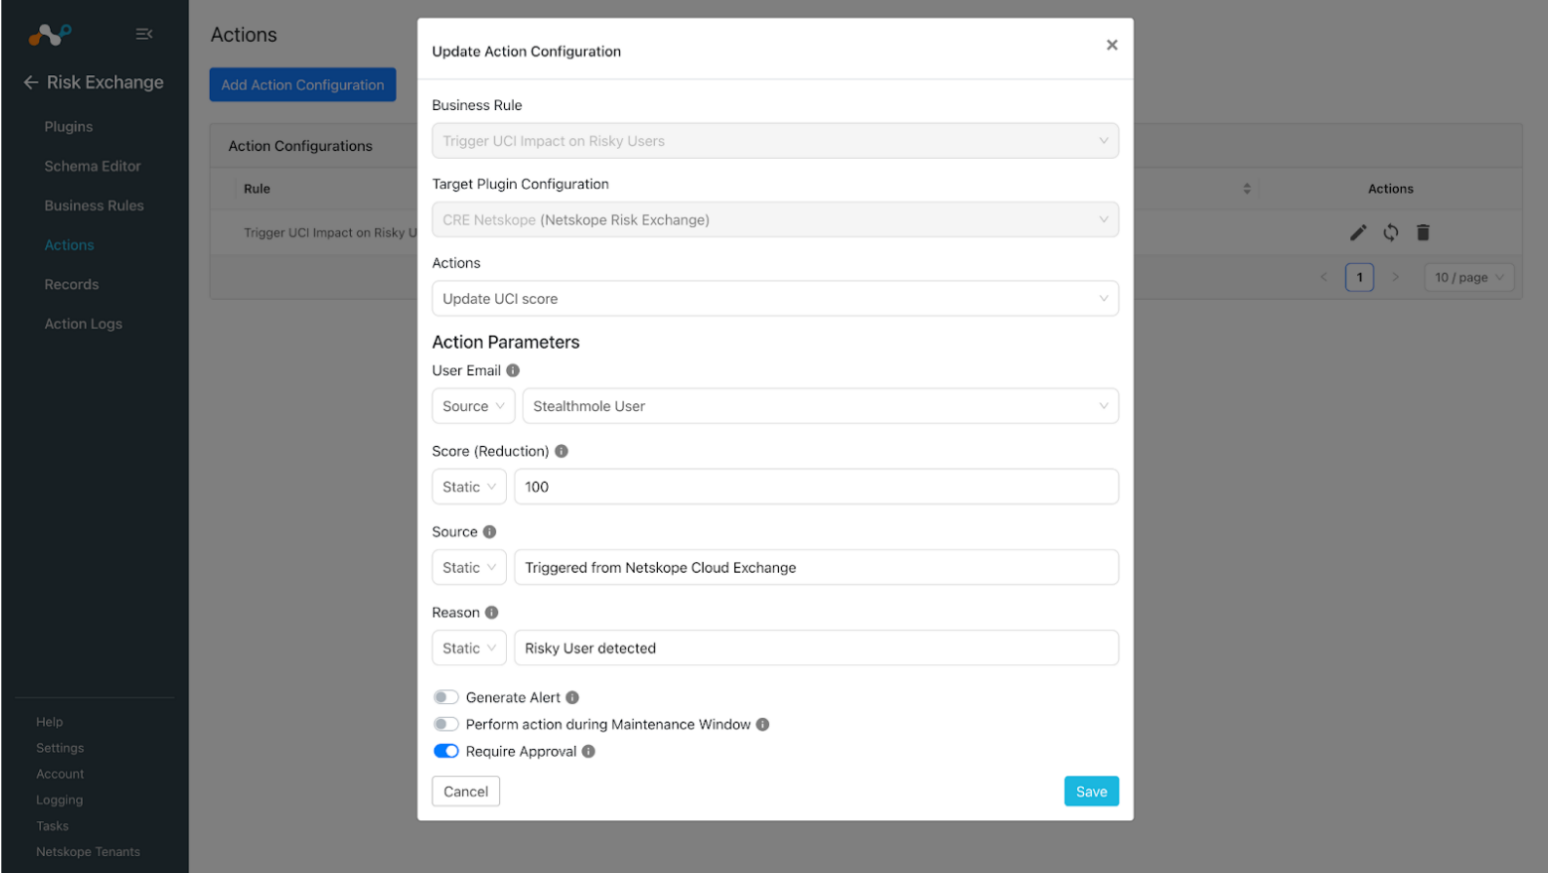Sort the table column arrows
Screen dimensions: 1548x873
[1247, 189]
